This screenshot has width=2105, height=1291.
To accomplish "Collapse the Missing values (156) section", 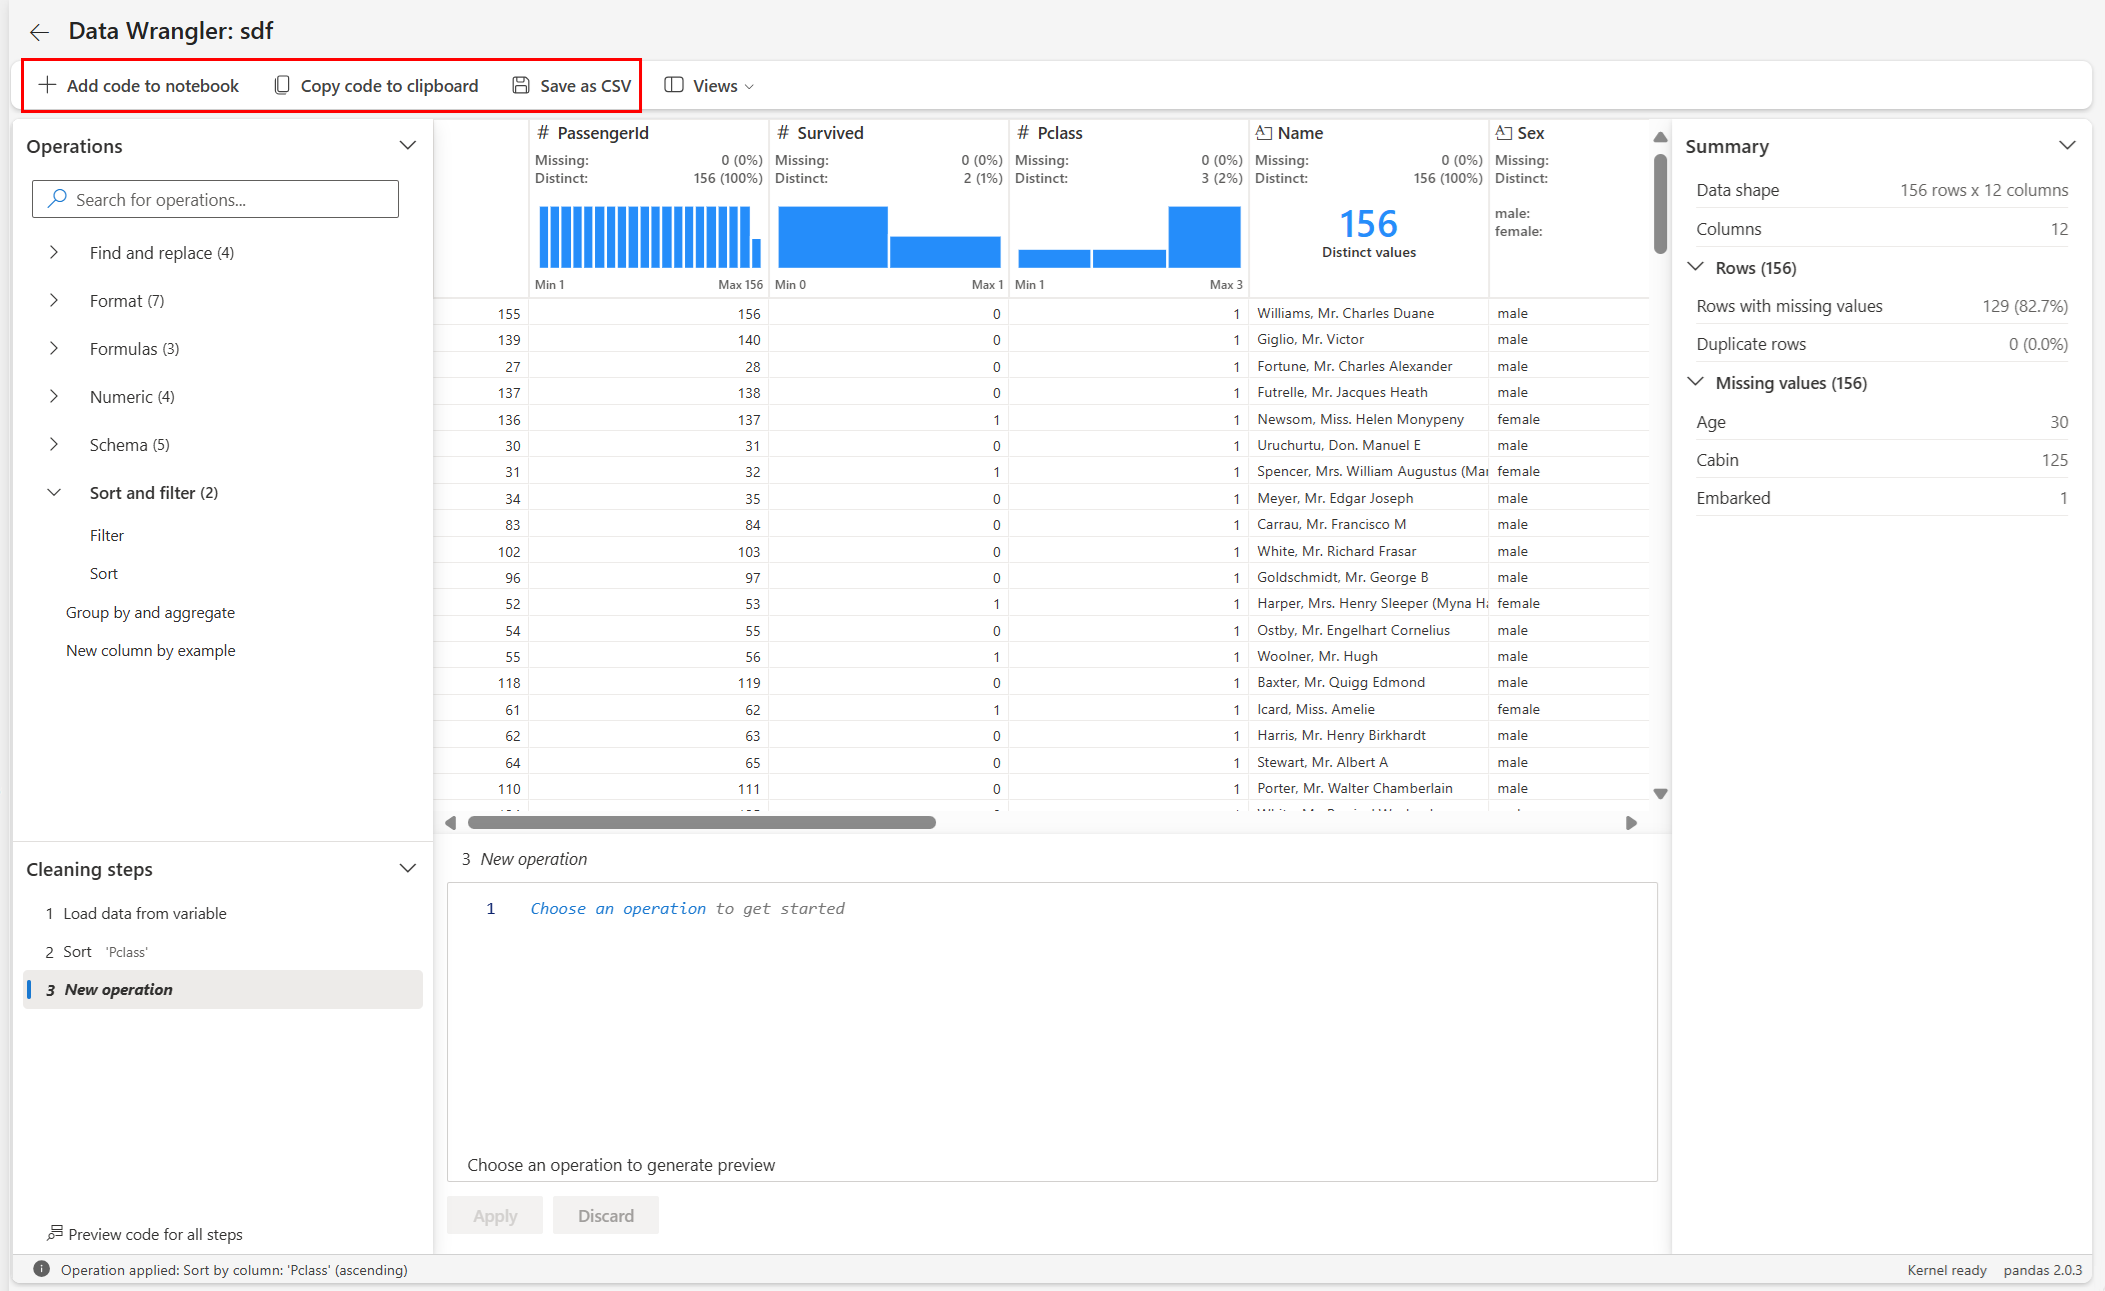I will [1695, 381].
